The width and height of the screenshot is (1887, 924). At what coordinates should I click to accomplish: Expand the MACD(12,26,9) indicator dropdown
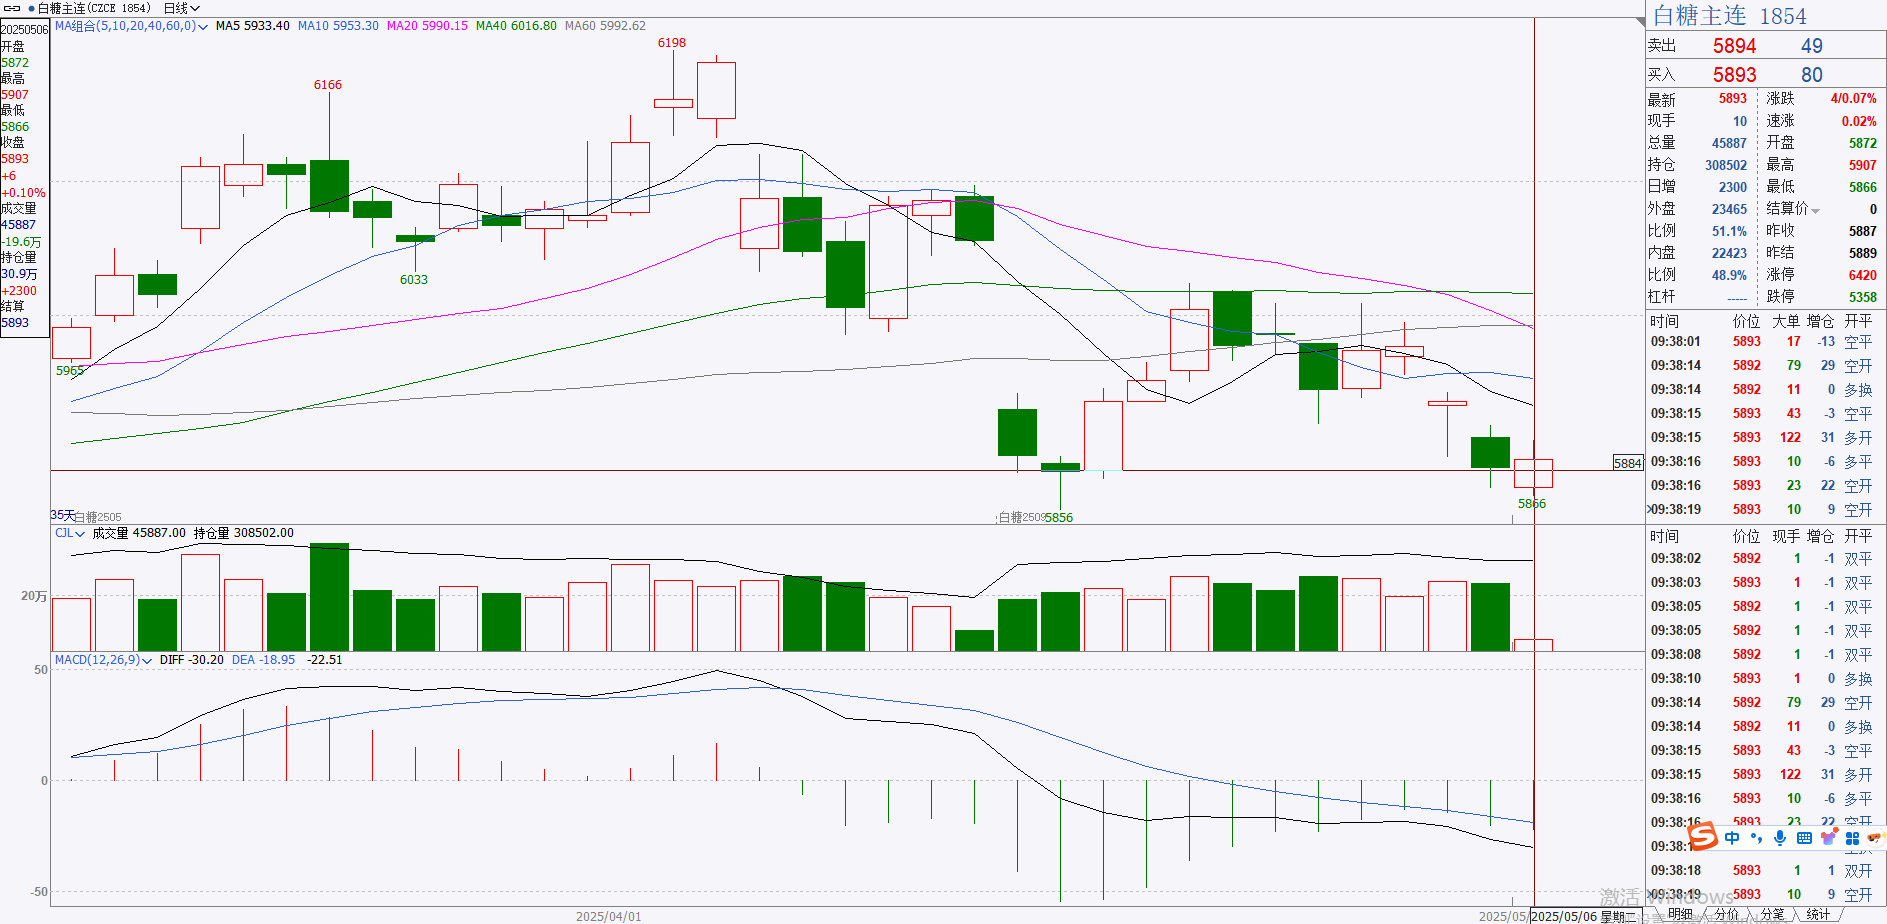(x=103, y=660)
